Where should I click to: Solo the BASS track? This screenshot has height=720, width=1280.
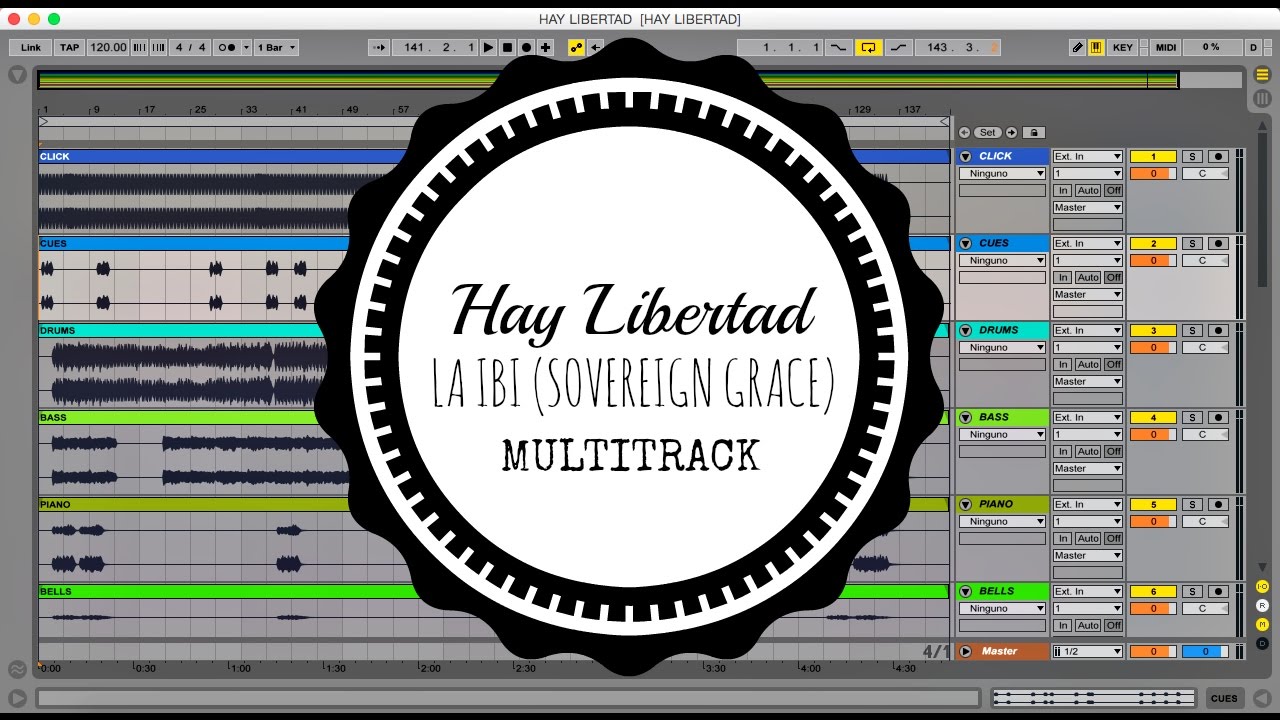1192,417
